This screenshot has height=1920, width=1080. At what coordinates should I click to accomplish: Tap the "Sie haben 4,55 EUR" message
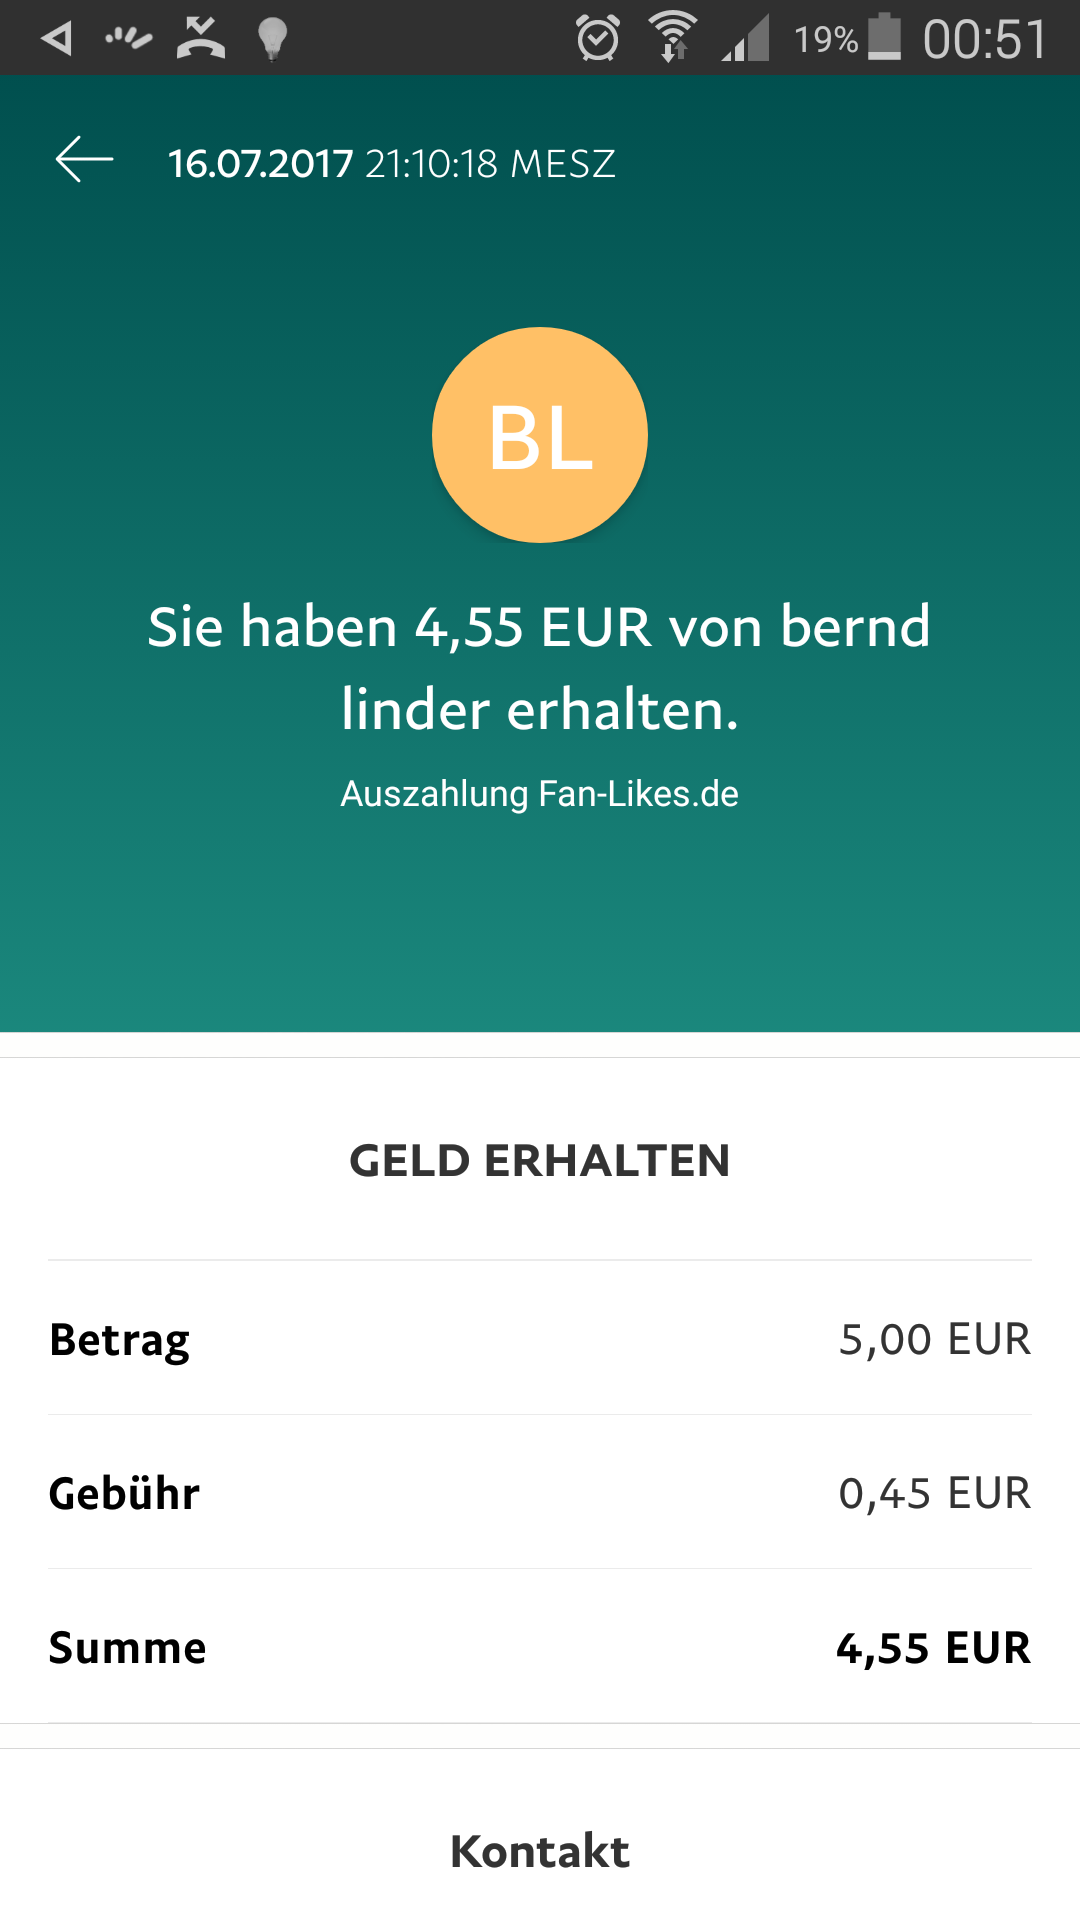[540, 667]
